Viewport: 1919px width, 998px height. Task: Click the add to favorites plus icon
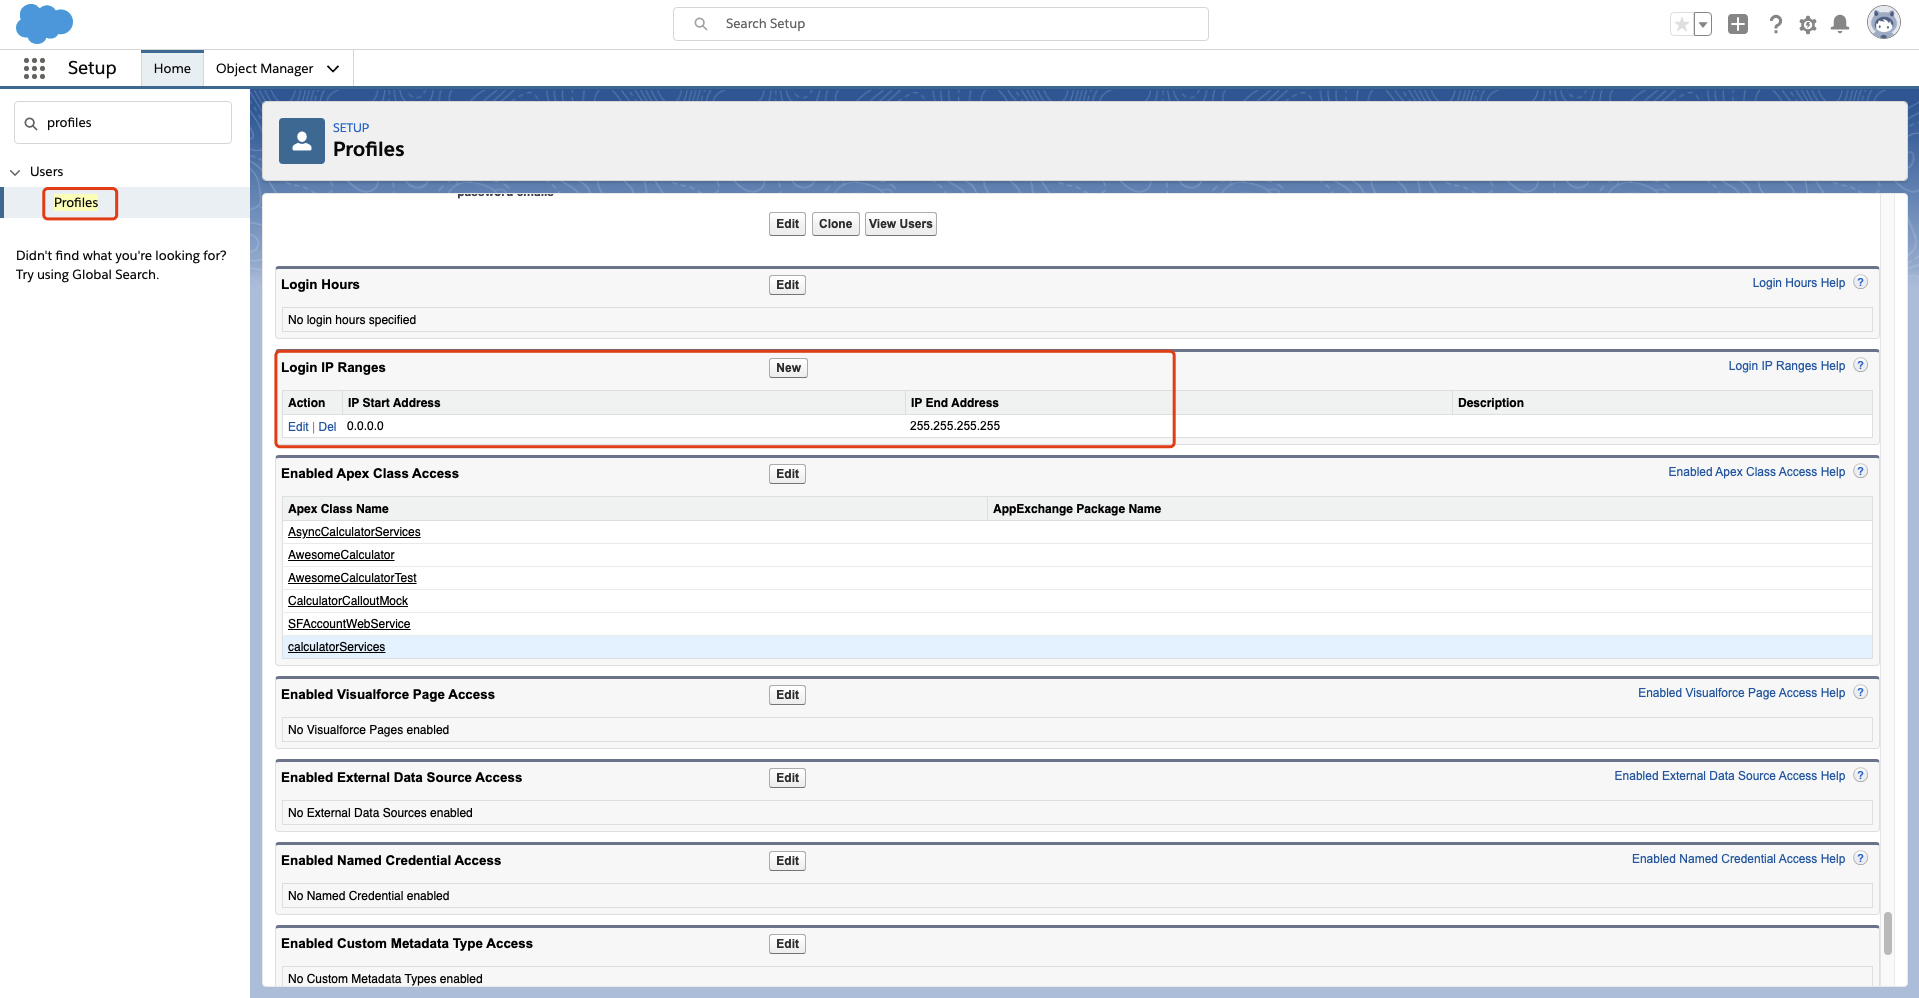click(x=1738, y=23)
